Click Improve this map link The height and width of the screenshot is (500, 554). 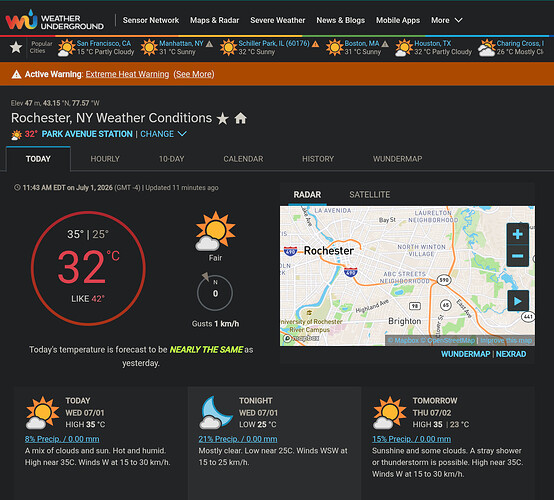click(x=506, y=341)
